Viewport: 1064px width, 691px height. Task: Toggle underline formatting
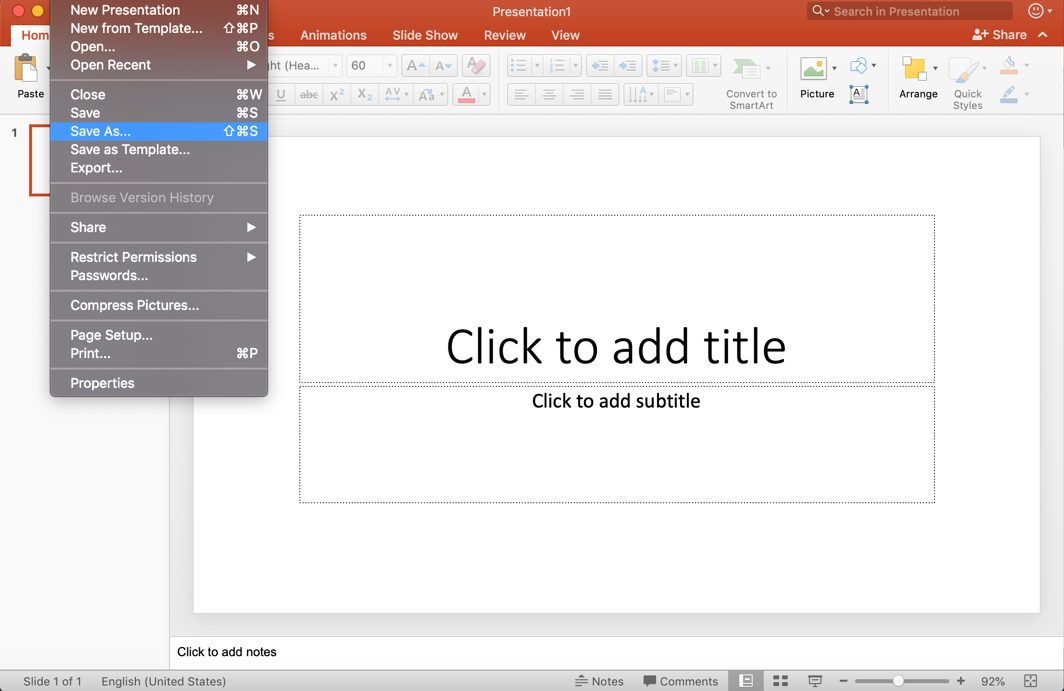(x=280, y=94)
